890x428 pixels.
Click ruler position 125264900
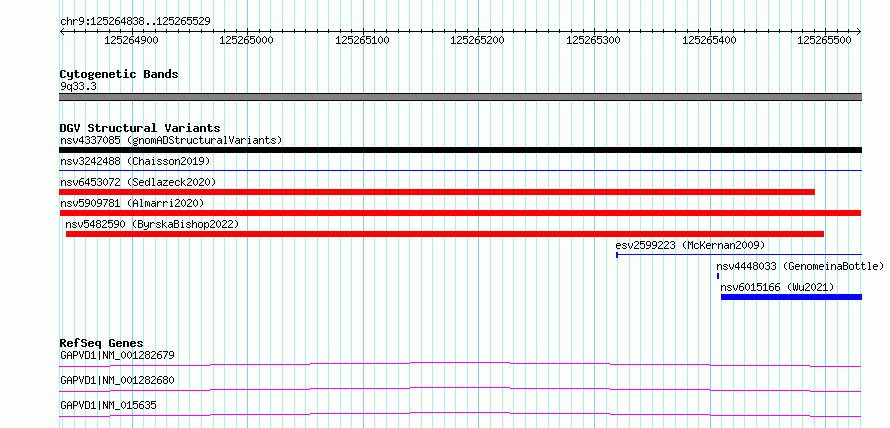[132, 40]
